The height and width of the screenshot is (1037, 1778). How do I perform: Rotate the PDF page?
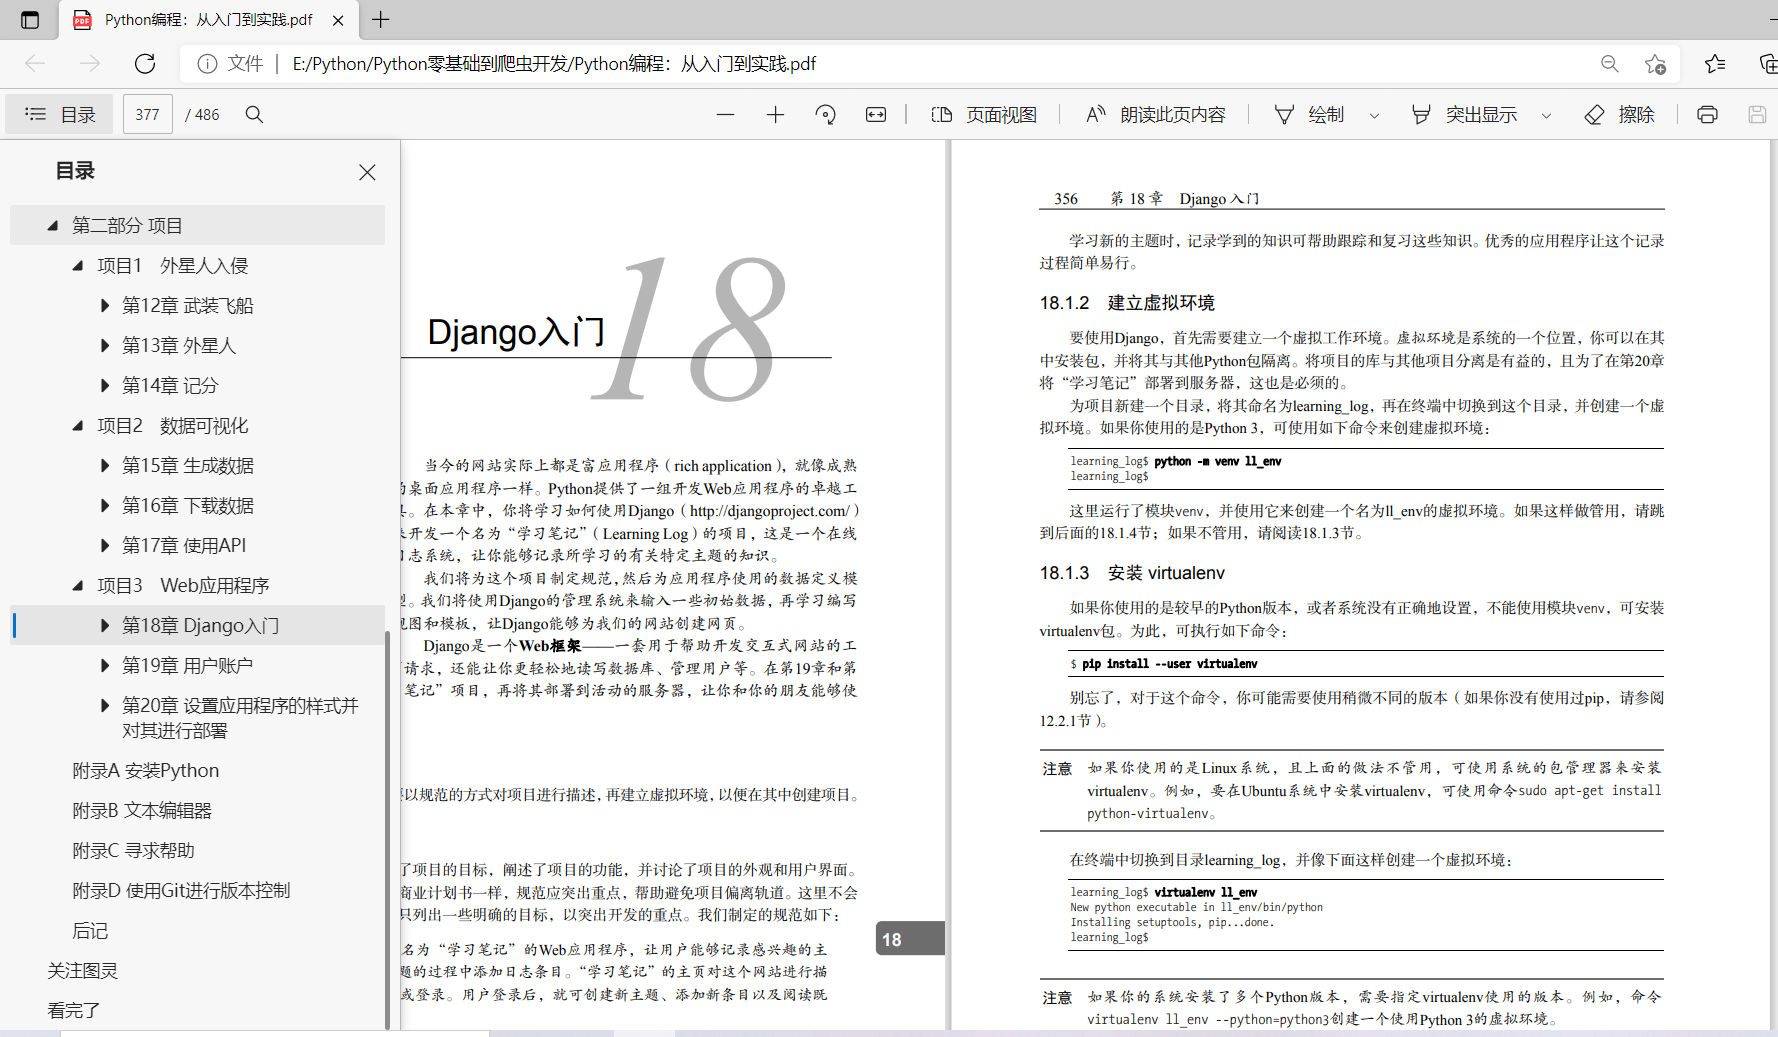pos(825,115)
